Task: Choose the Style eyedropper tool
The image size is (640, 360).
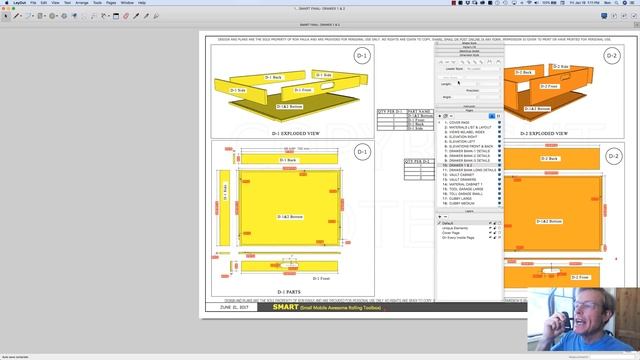Action: 136,16
